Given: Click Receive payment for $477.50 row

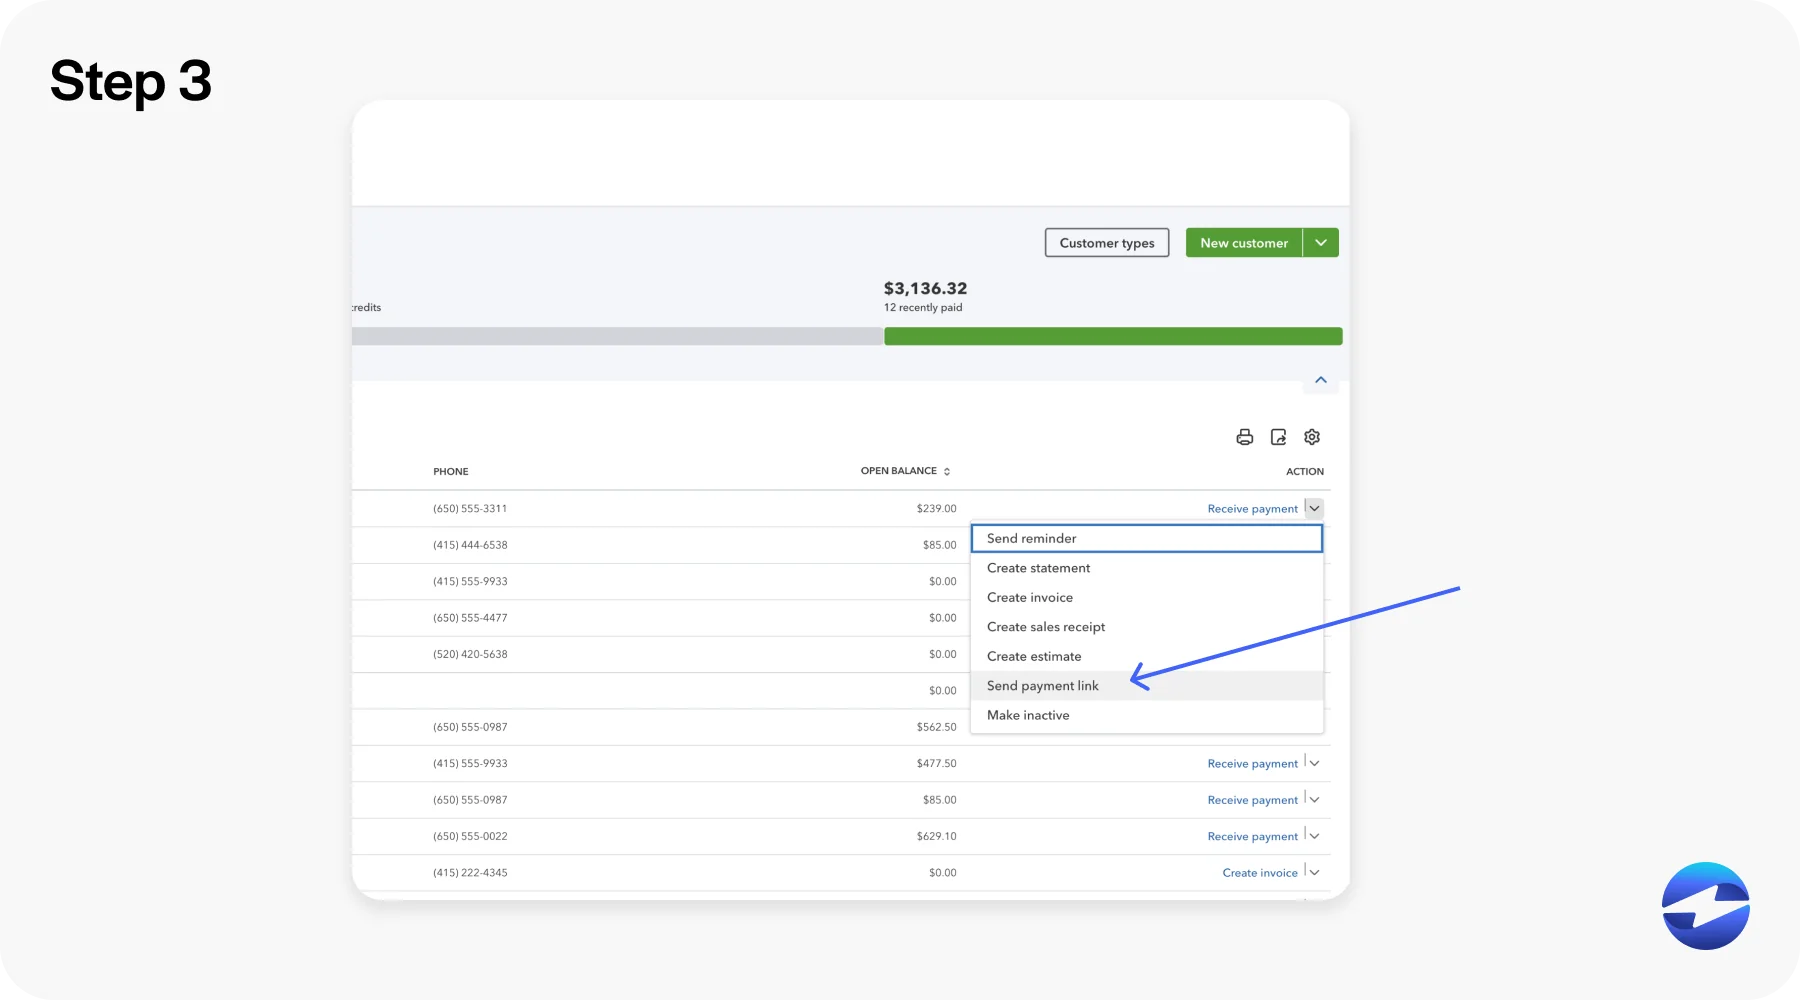Looking at the screenshot, I should tap(1252, 764).
